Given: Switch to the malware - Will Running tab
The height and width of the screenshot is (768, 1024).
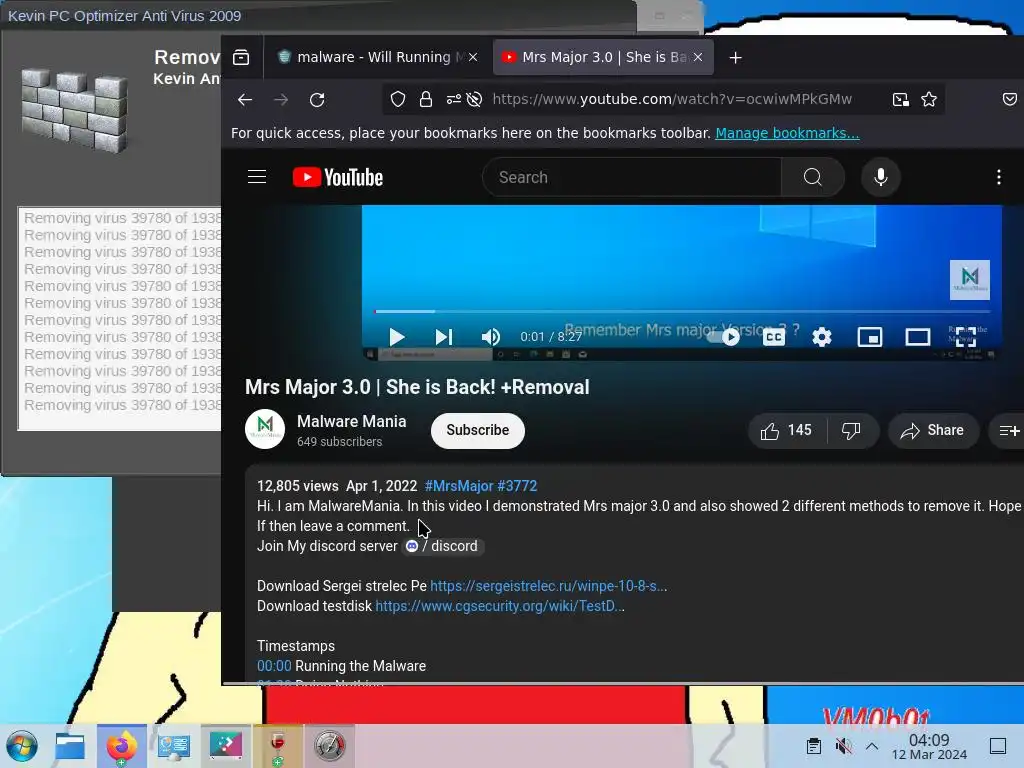Looking at the screenshot, I should coord(377,57).
